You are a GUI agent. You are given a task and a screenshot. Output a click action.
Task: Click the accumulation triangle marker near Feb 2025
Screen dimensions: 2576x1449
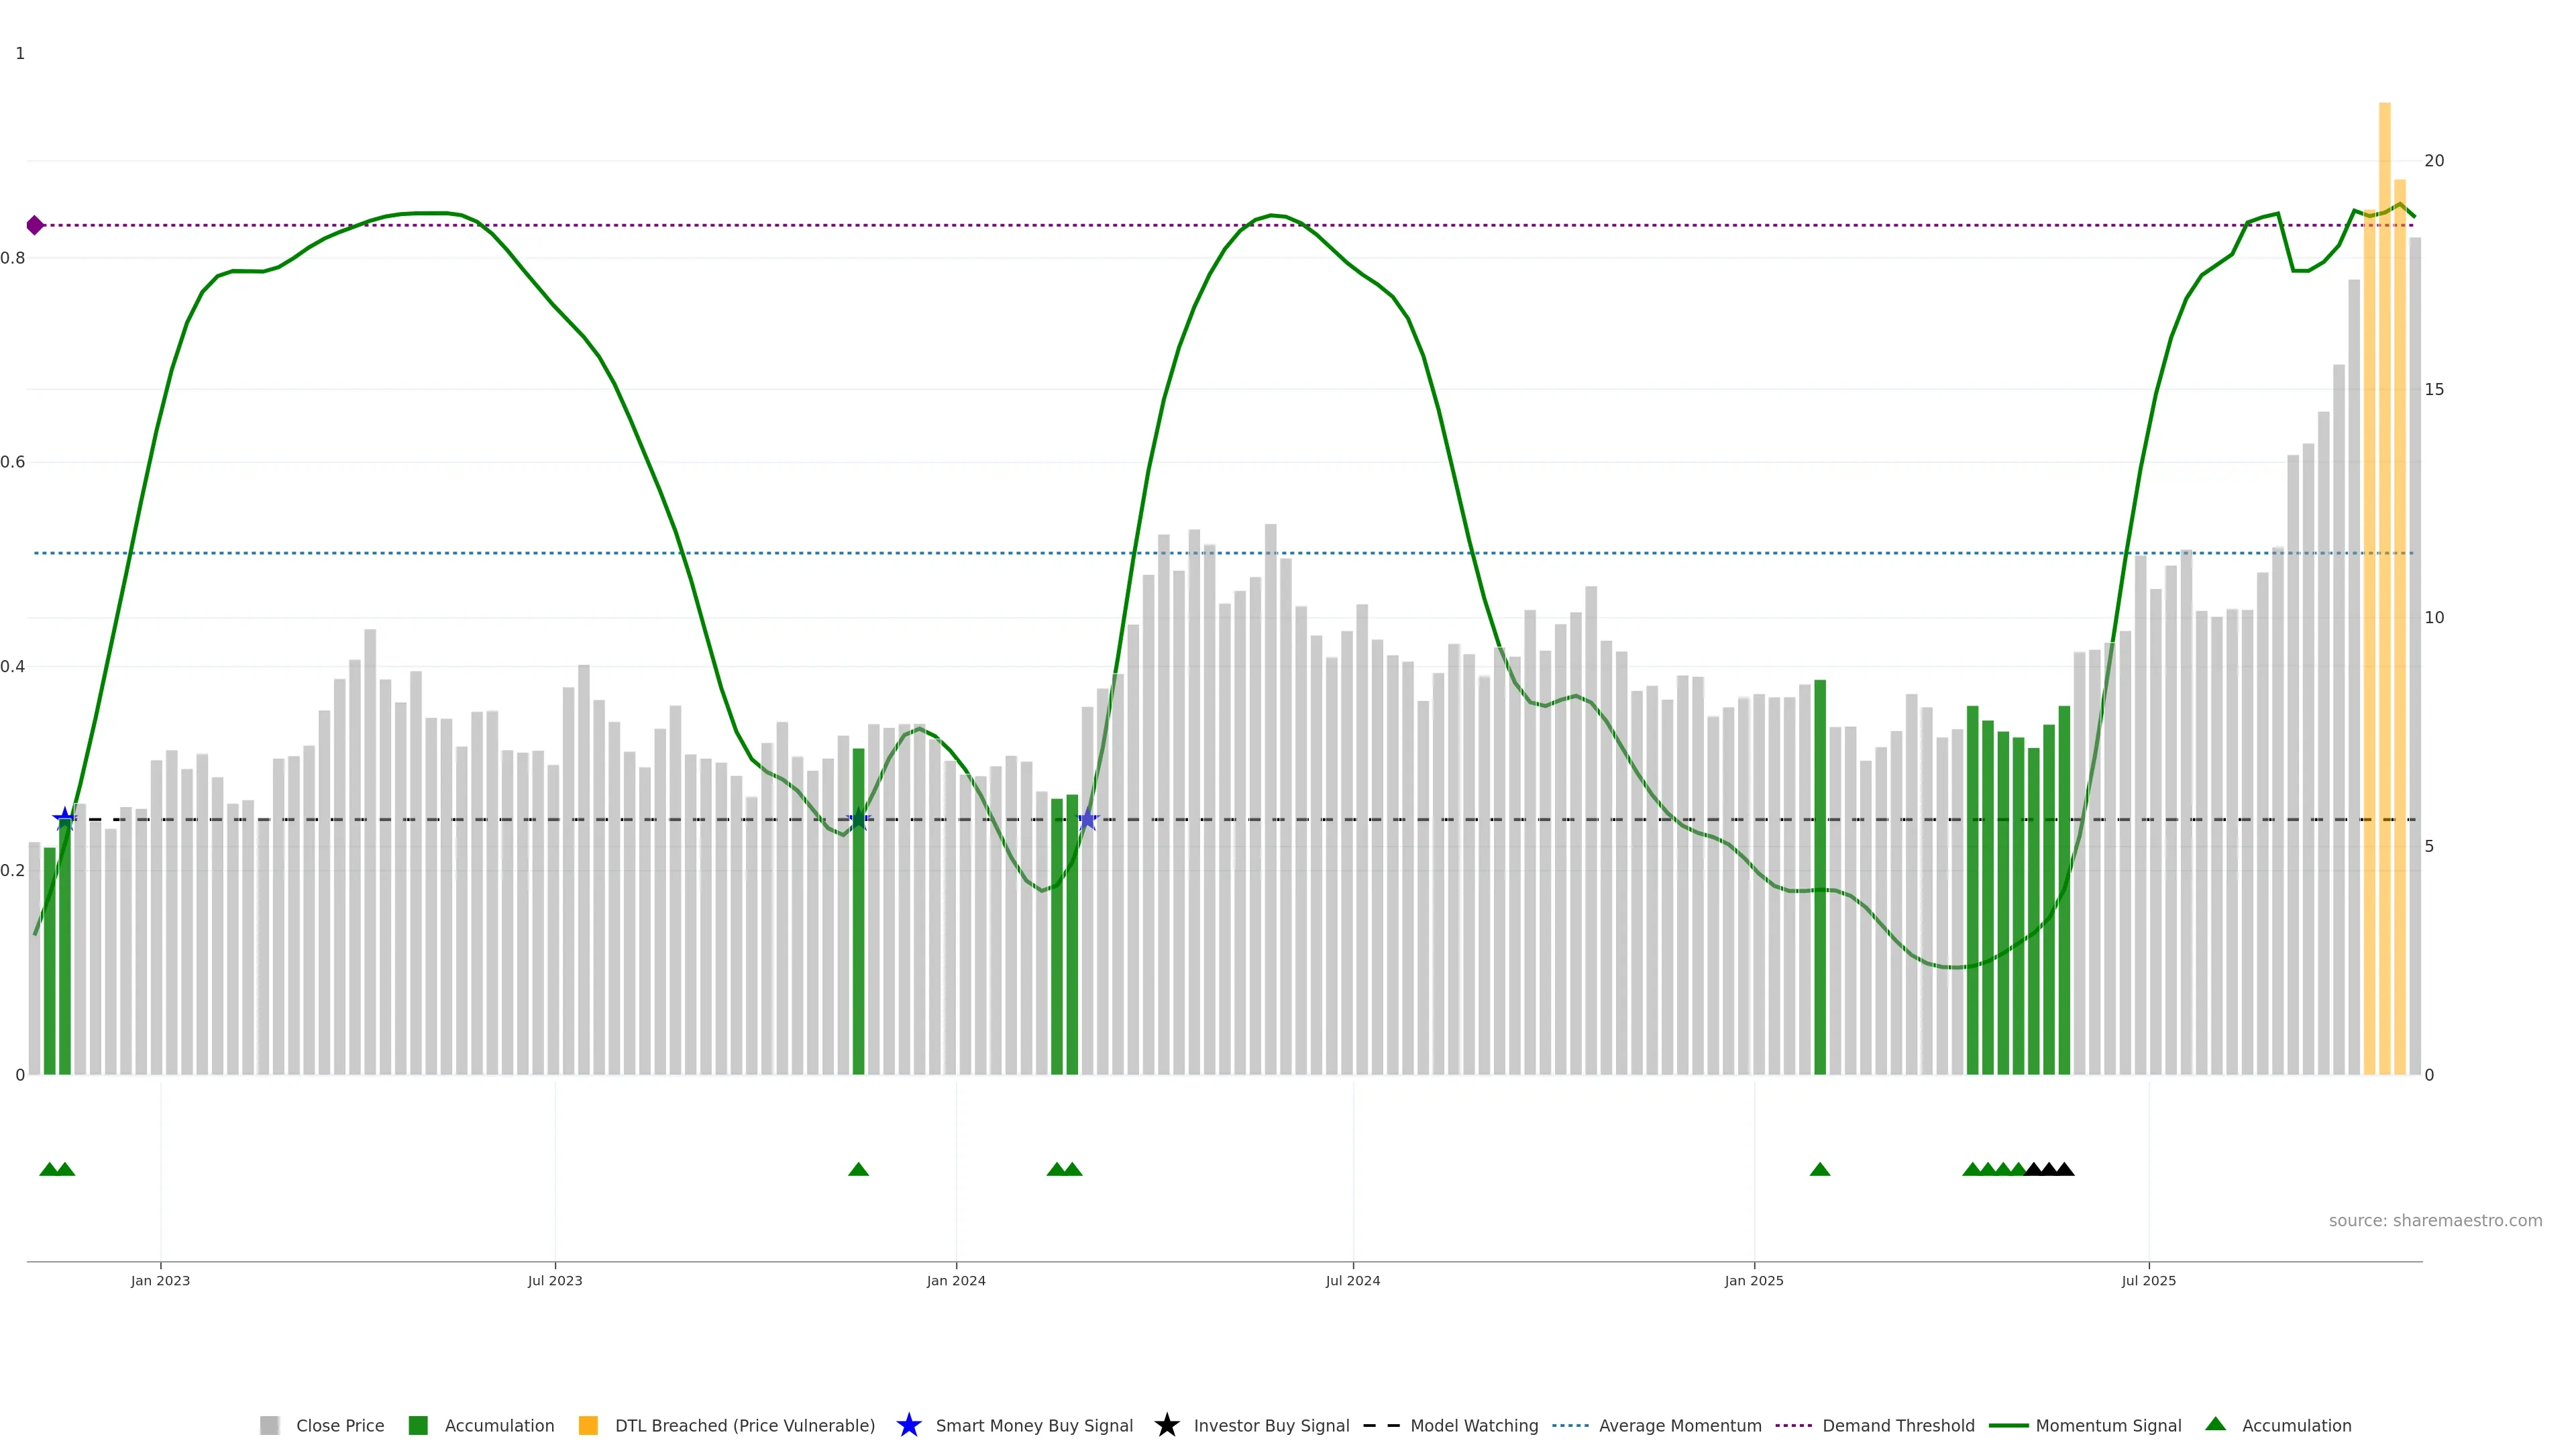[1819, 1169]
